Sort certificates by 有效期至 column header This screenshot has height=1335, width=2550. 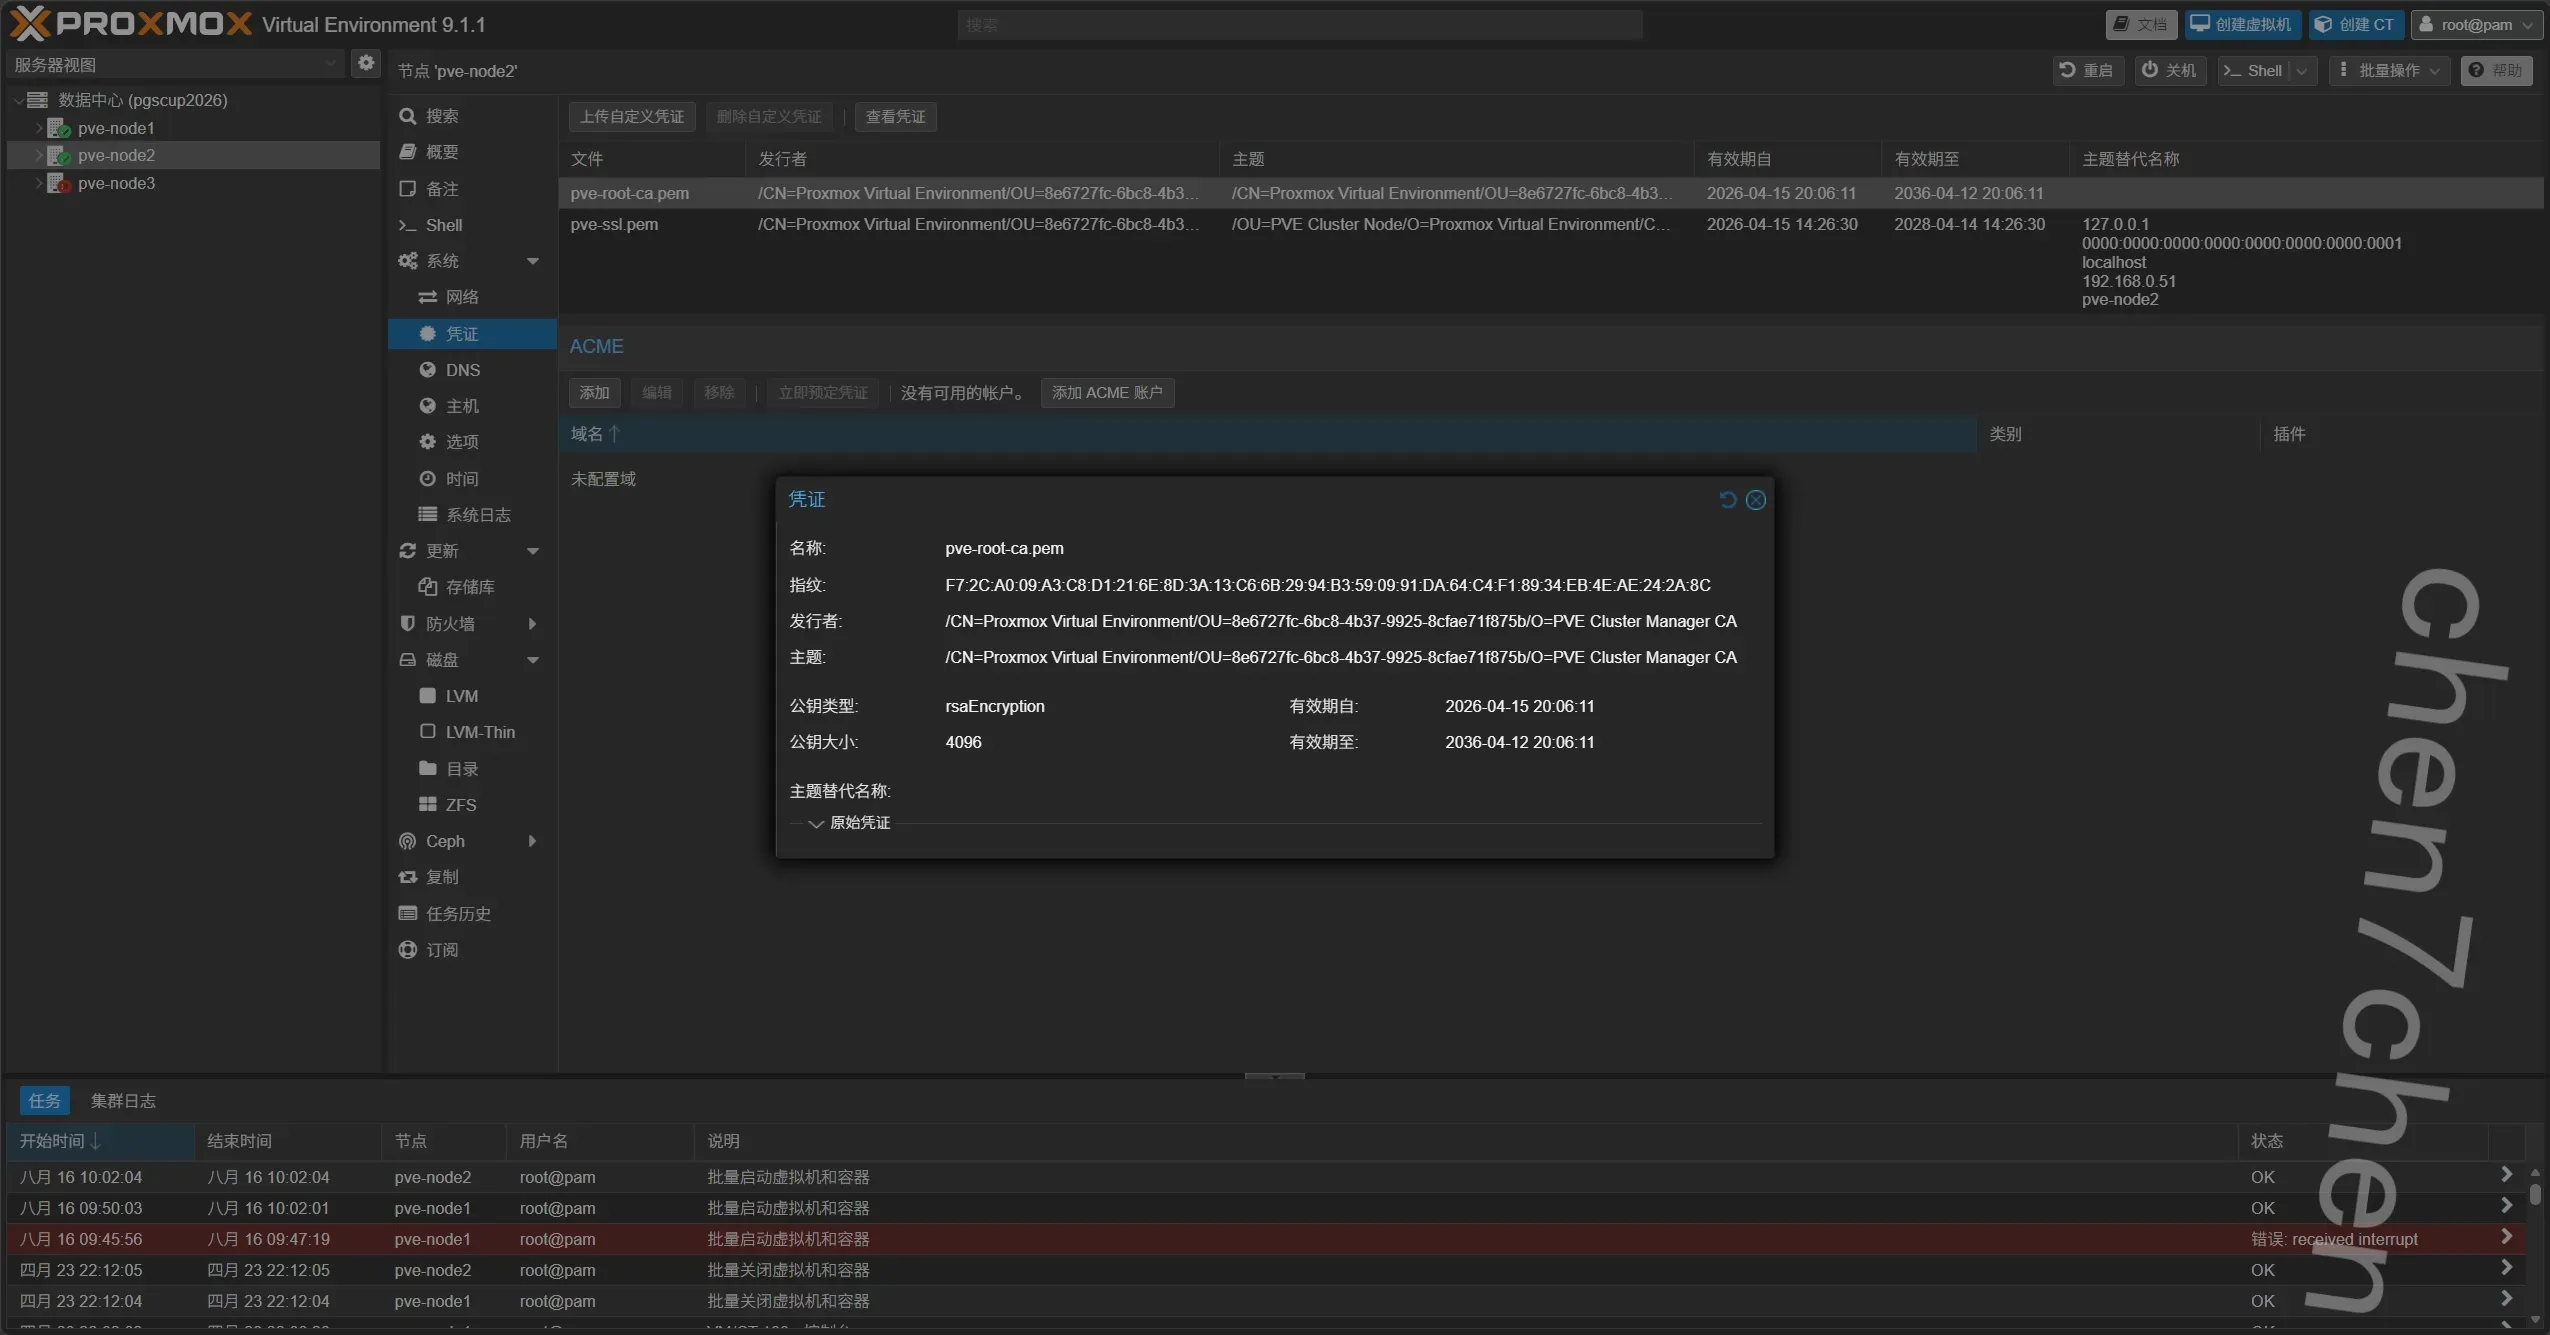click(x=1974, y=159)
